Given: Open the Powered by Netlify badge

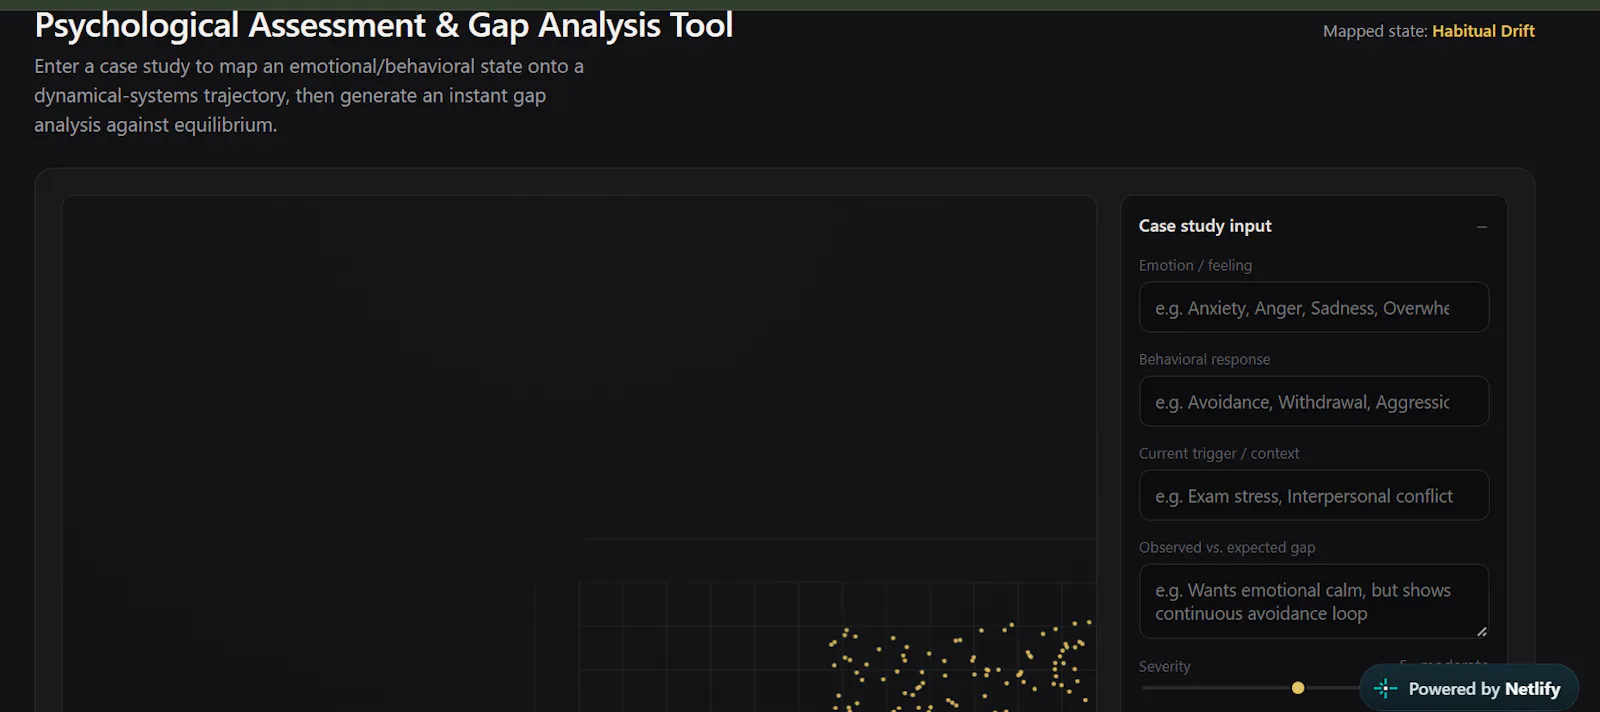Looking at the screenshot, I should click(x=1469, y=688).
